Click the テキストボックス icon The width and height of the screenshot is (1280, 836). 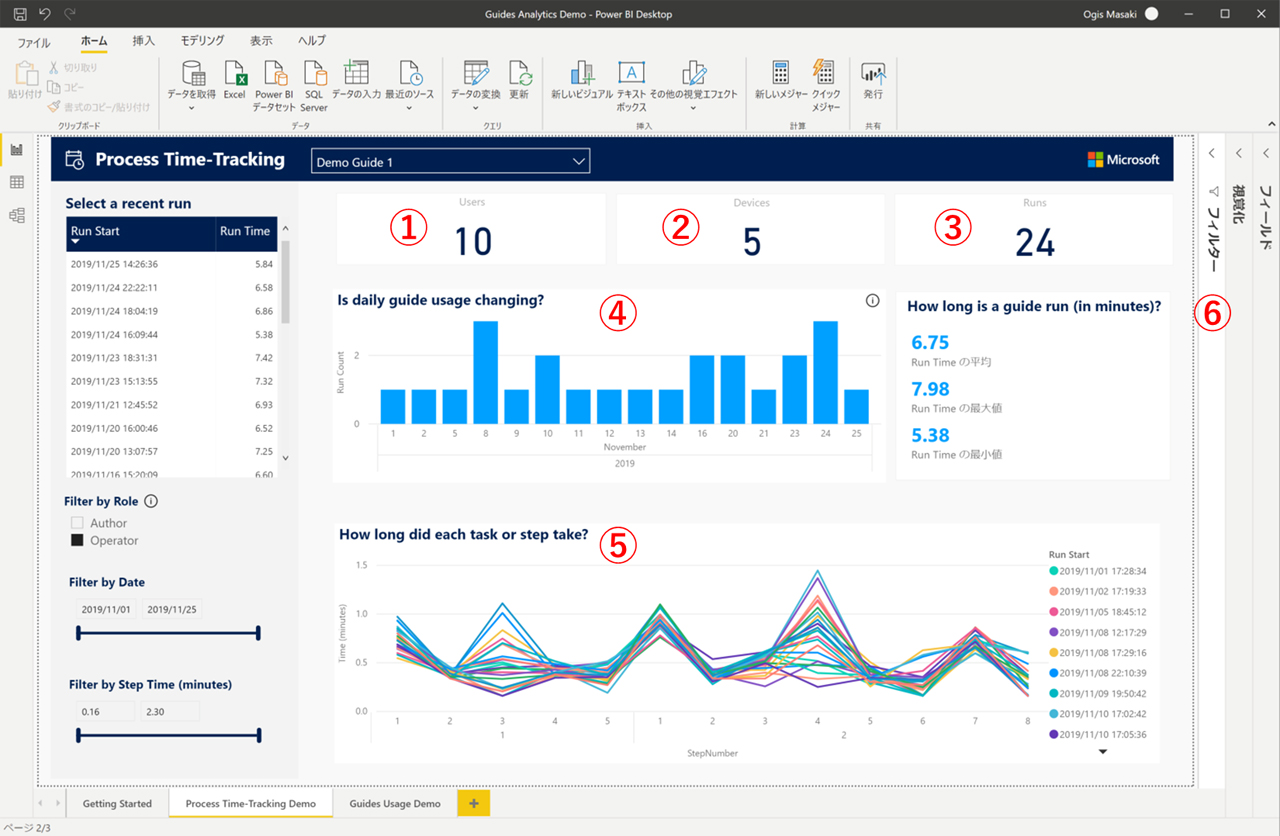pyautogui.click(x=631, y=73)
